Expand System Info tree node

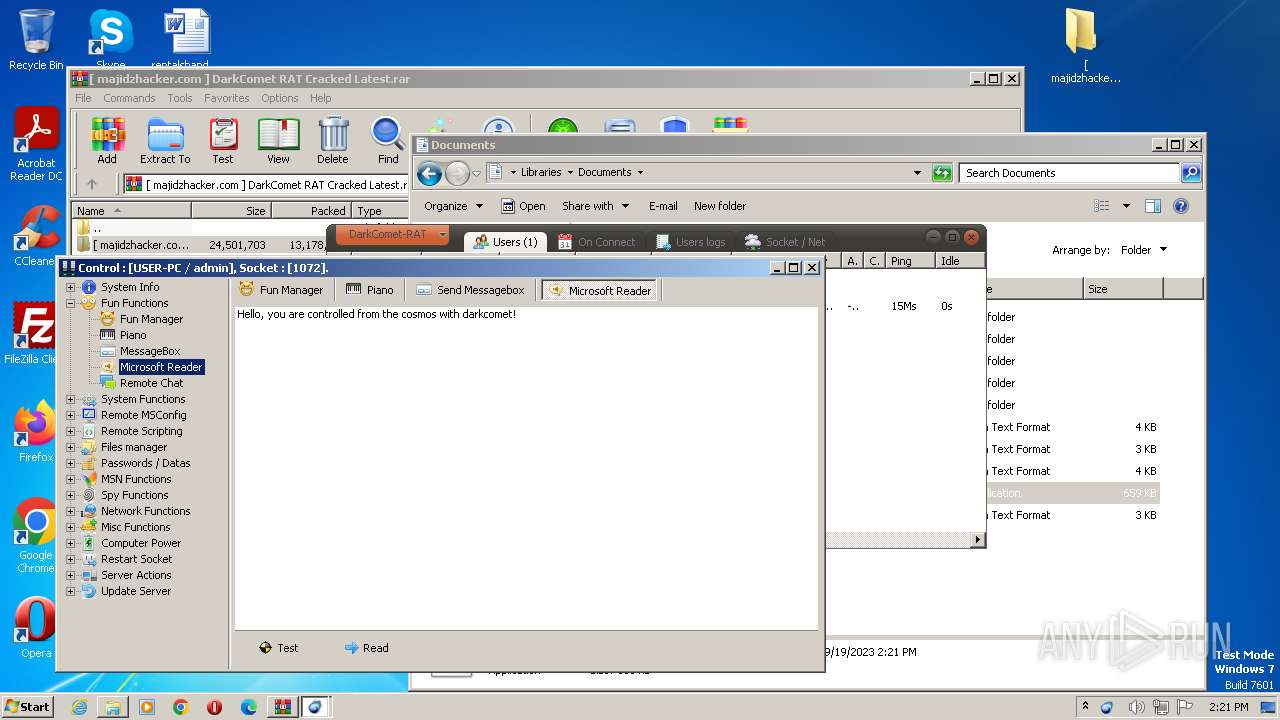point(71,287)
